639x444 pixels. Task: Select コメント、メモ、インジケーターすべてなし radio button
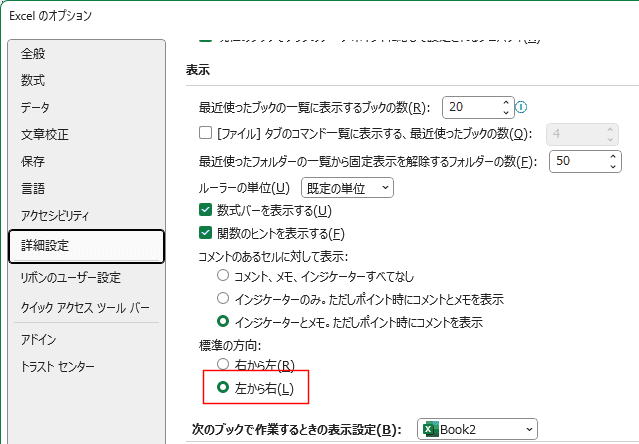pos(223,276)
